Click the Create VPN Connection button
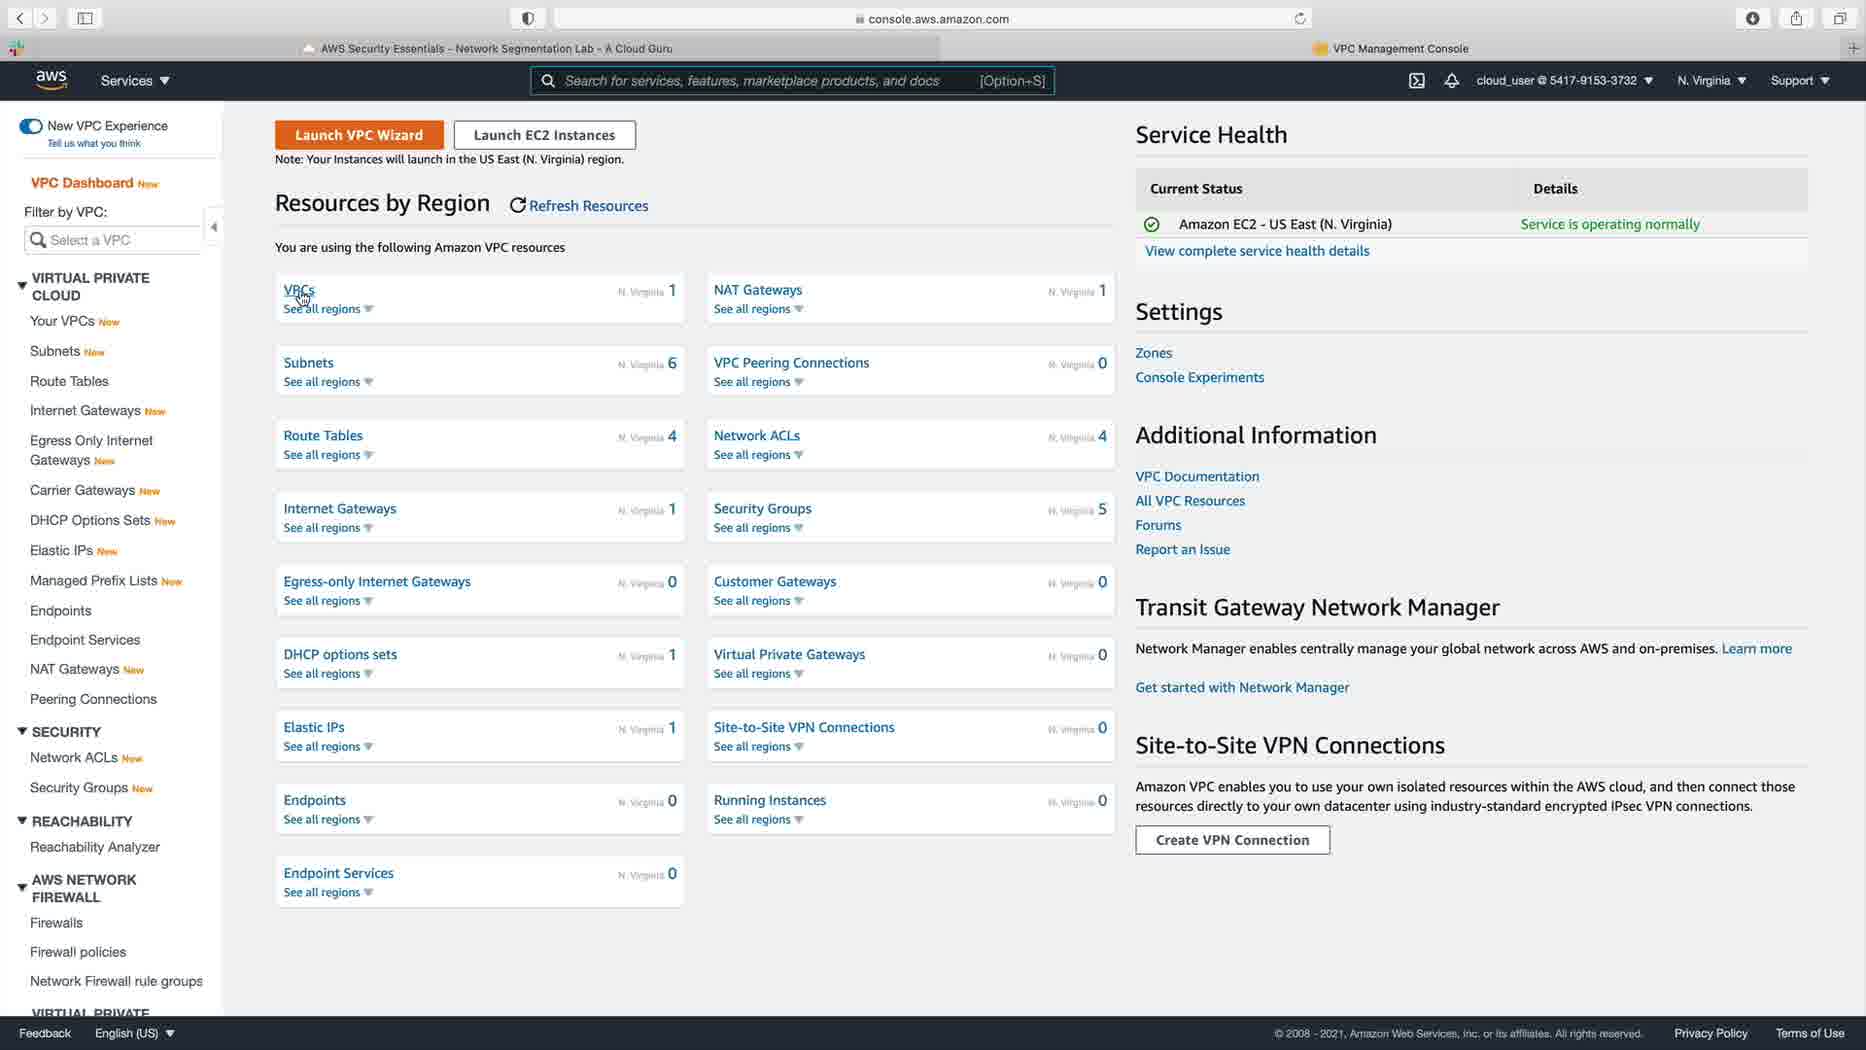Image resolution: width=1866 pixels, height=1050 pixels. tap(1232, 840)
